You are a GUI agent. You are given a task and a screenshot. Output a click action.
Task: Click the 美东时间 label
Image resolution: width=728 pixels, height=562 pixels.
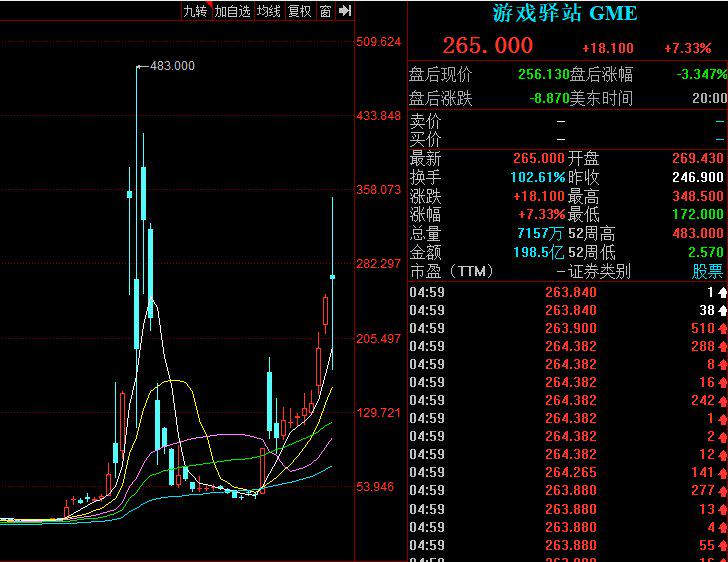601,98
